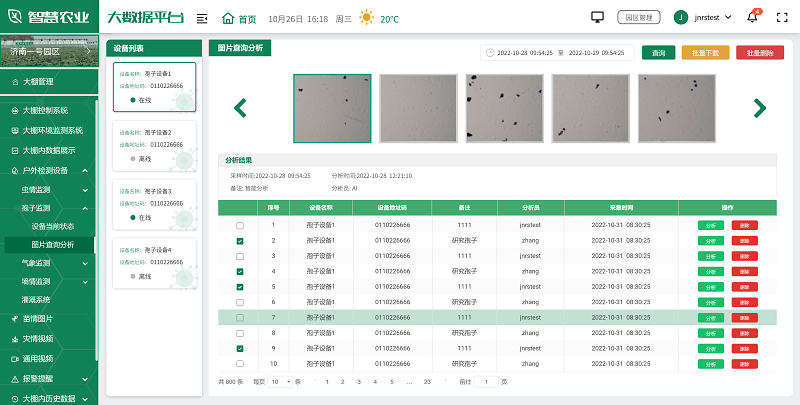Image resolution: width=800 pixels, height=405 pixels.
Task: Check the checkbox for row 1
Action: 239,226
